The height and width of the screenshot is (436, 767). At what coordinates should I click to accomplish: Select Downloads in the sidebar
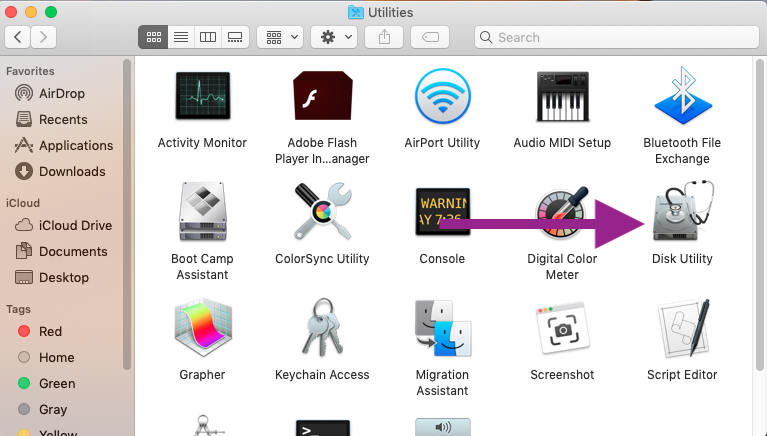pyautogui.click(x=61, y=171)
